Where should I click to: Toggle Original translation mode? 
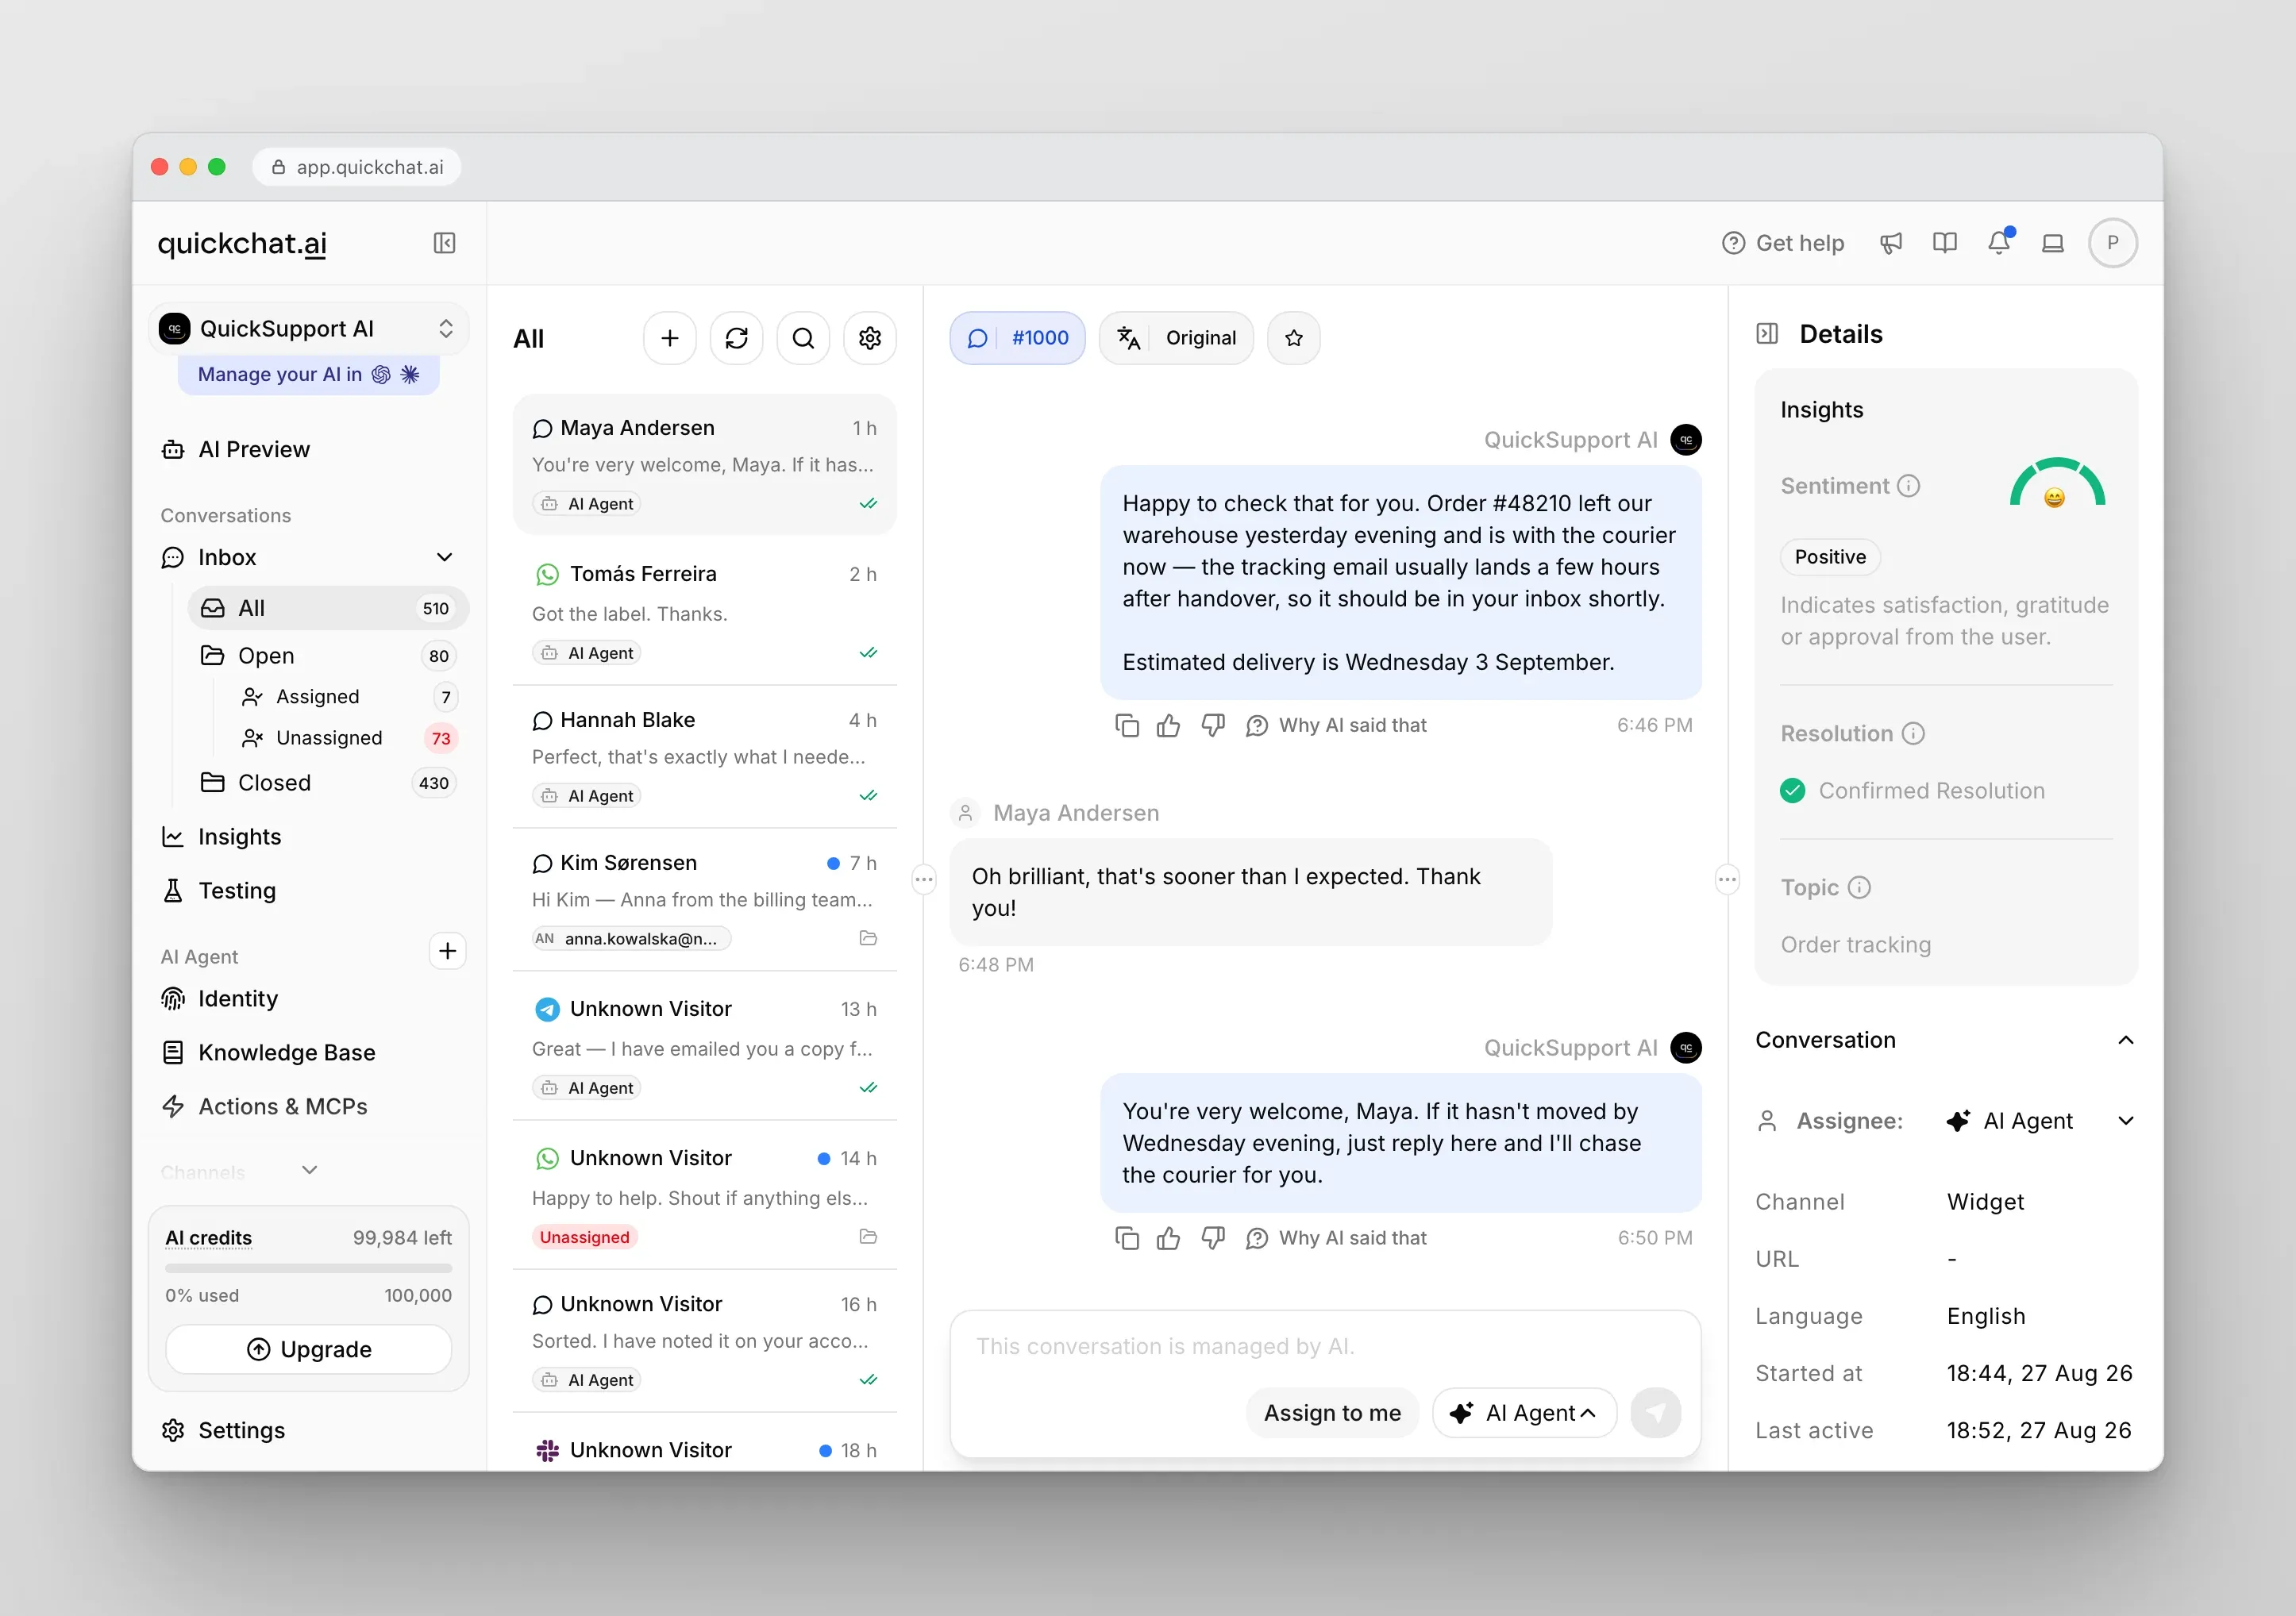(x=1176, y=338)
